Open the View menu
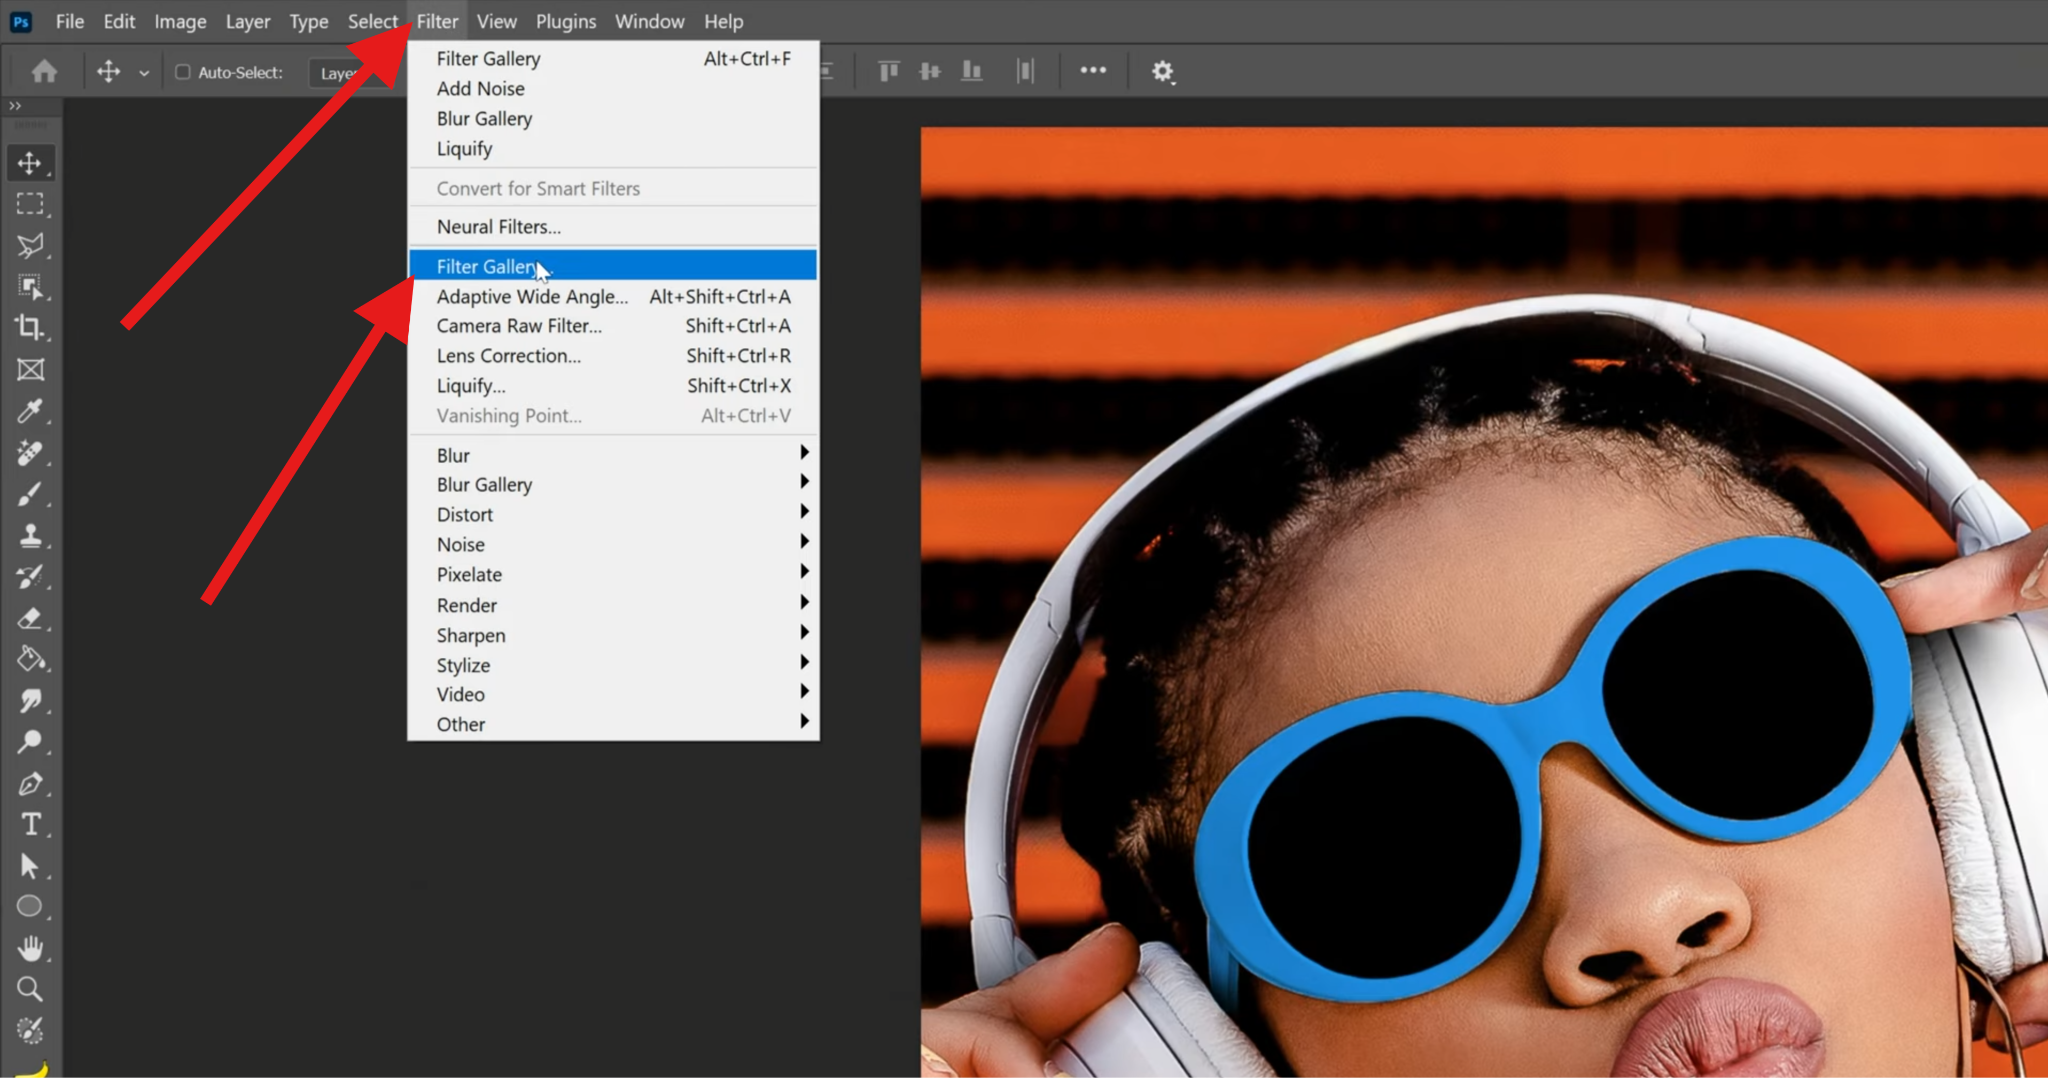Viewport: 2048px width, 1078px height. click(x=497, y=21)
